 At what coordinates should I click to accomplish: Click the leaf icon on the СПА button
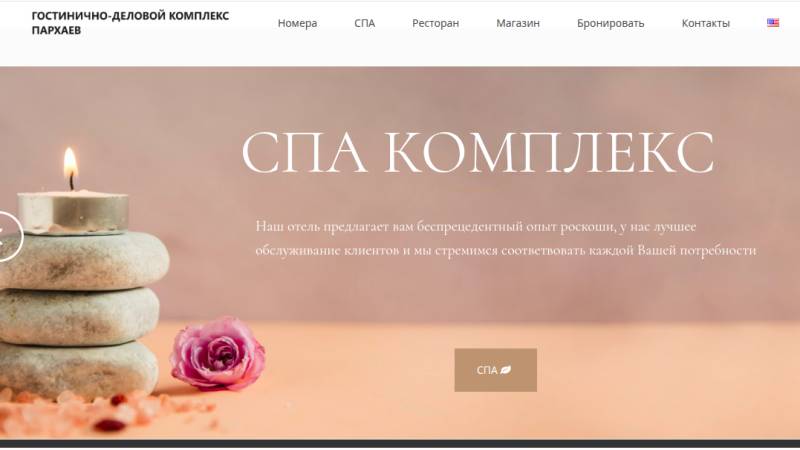[506, 370]
